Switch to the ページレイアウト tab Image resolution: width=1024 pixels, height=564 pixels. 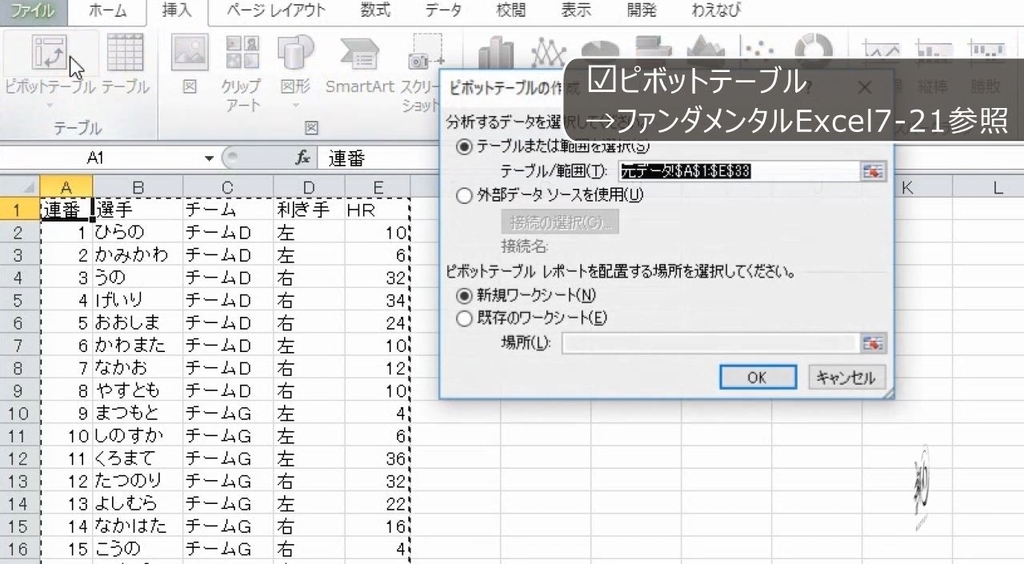coord(276,11)
